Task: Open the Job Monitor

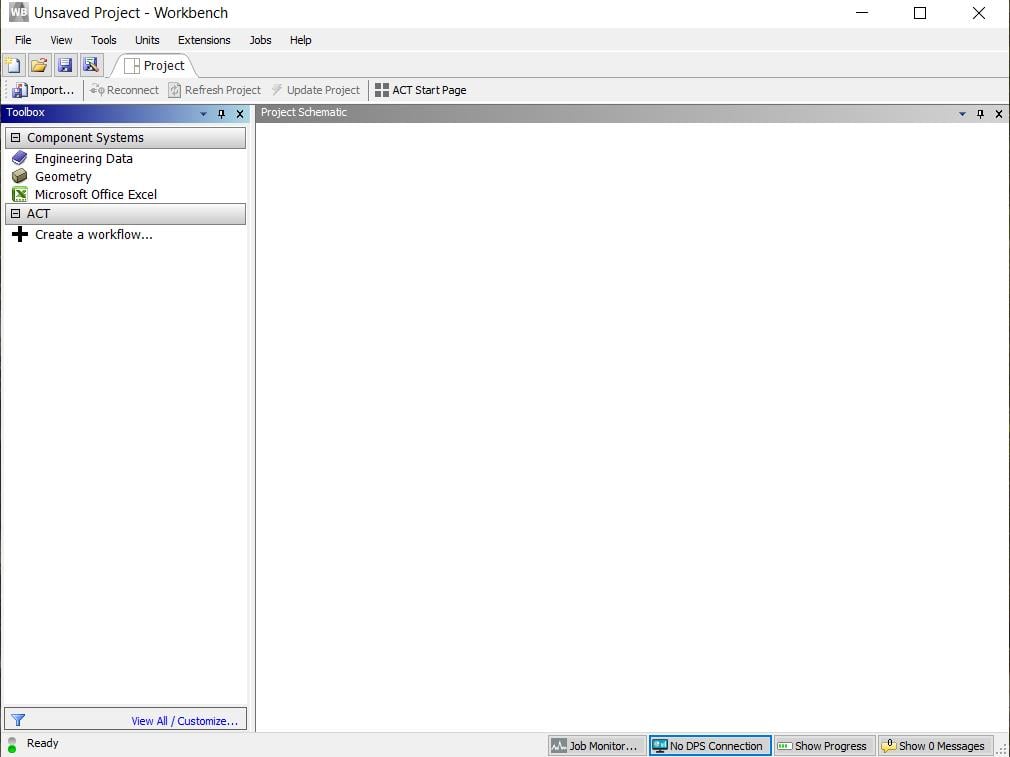Action: click(x=596, y=746)
